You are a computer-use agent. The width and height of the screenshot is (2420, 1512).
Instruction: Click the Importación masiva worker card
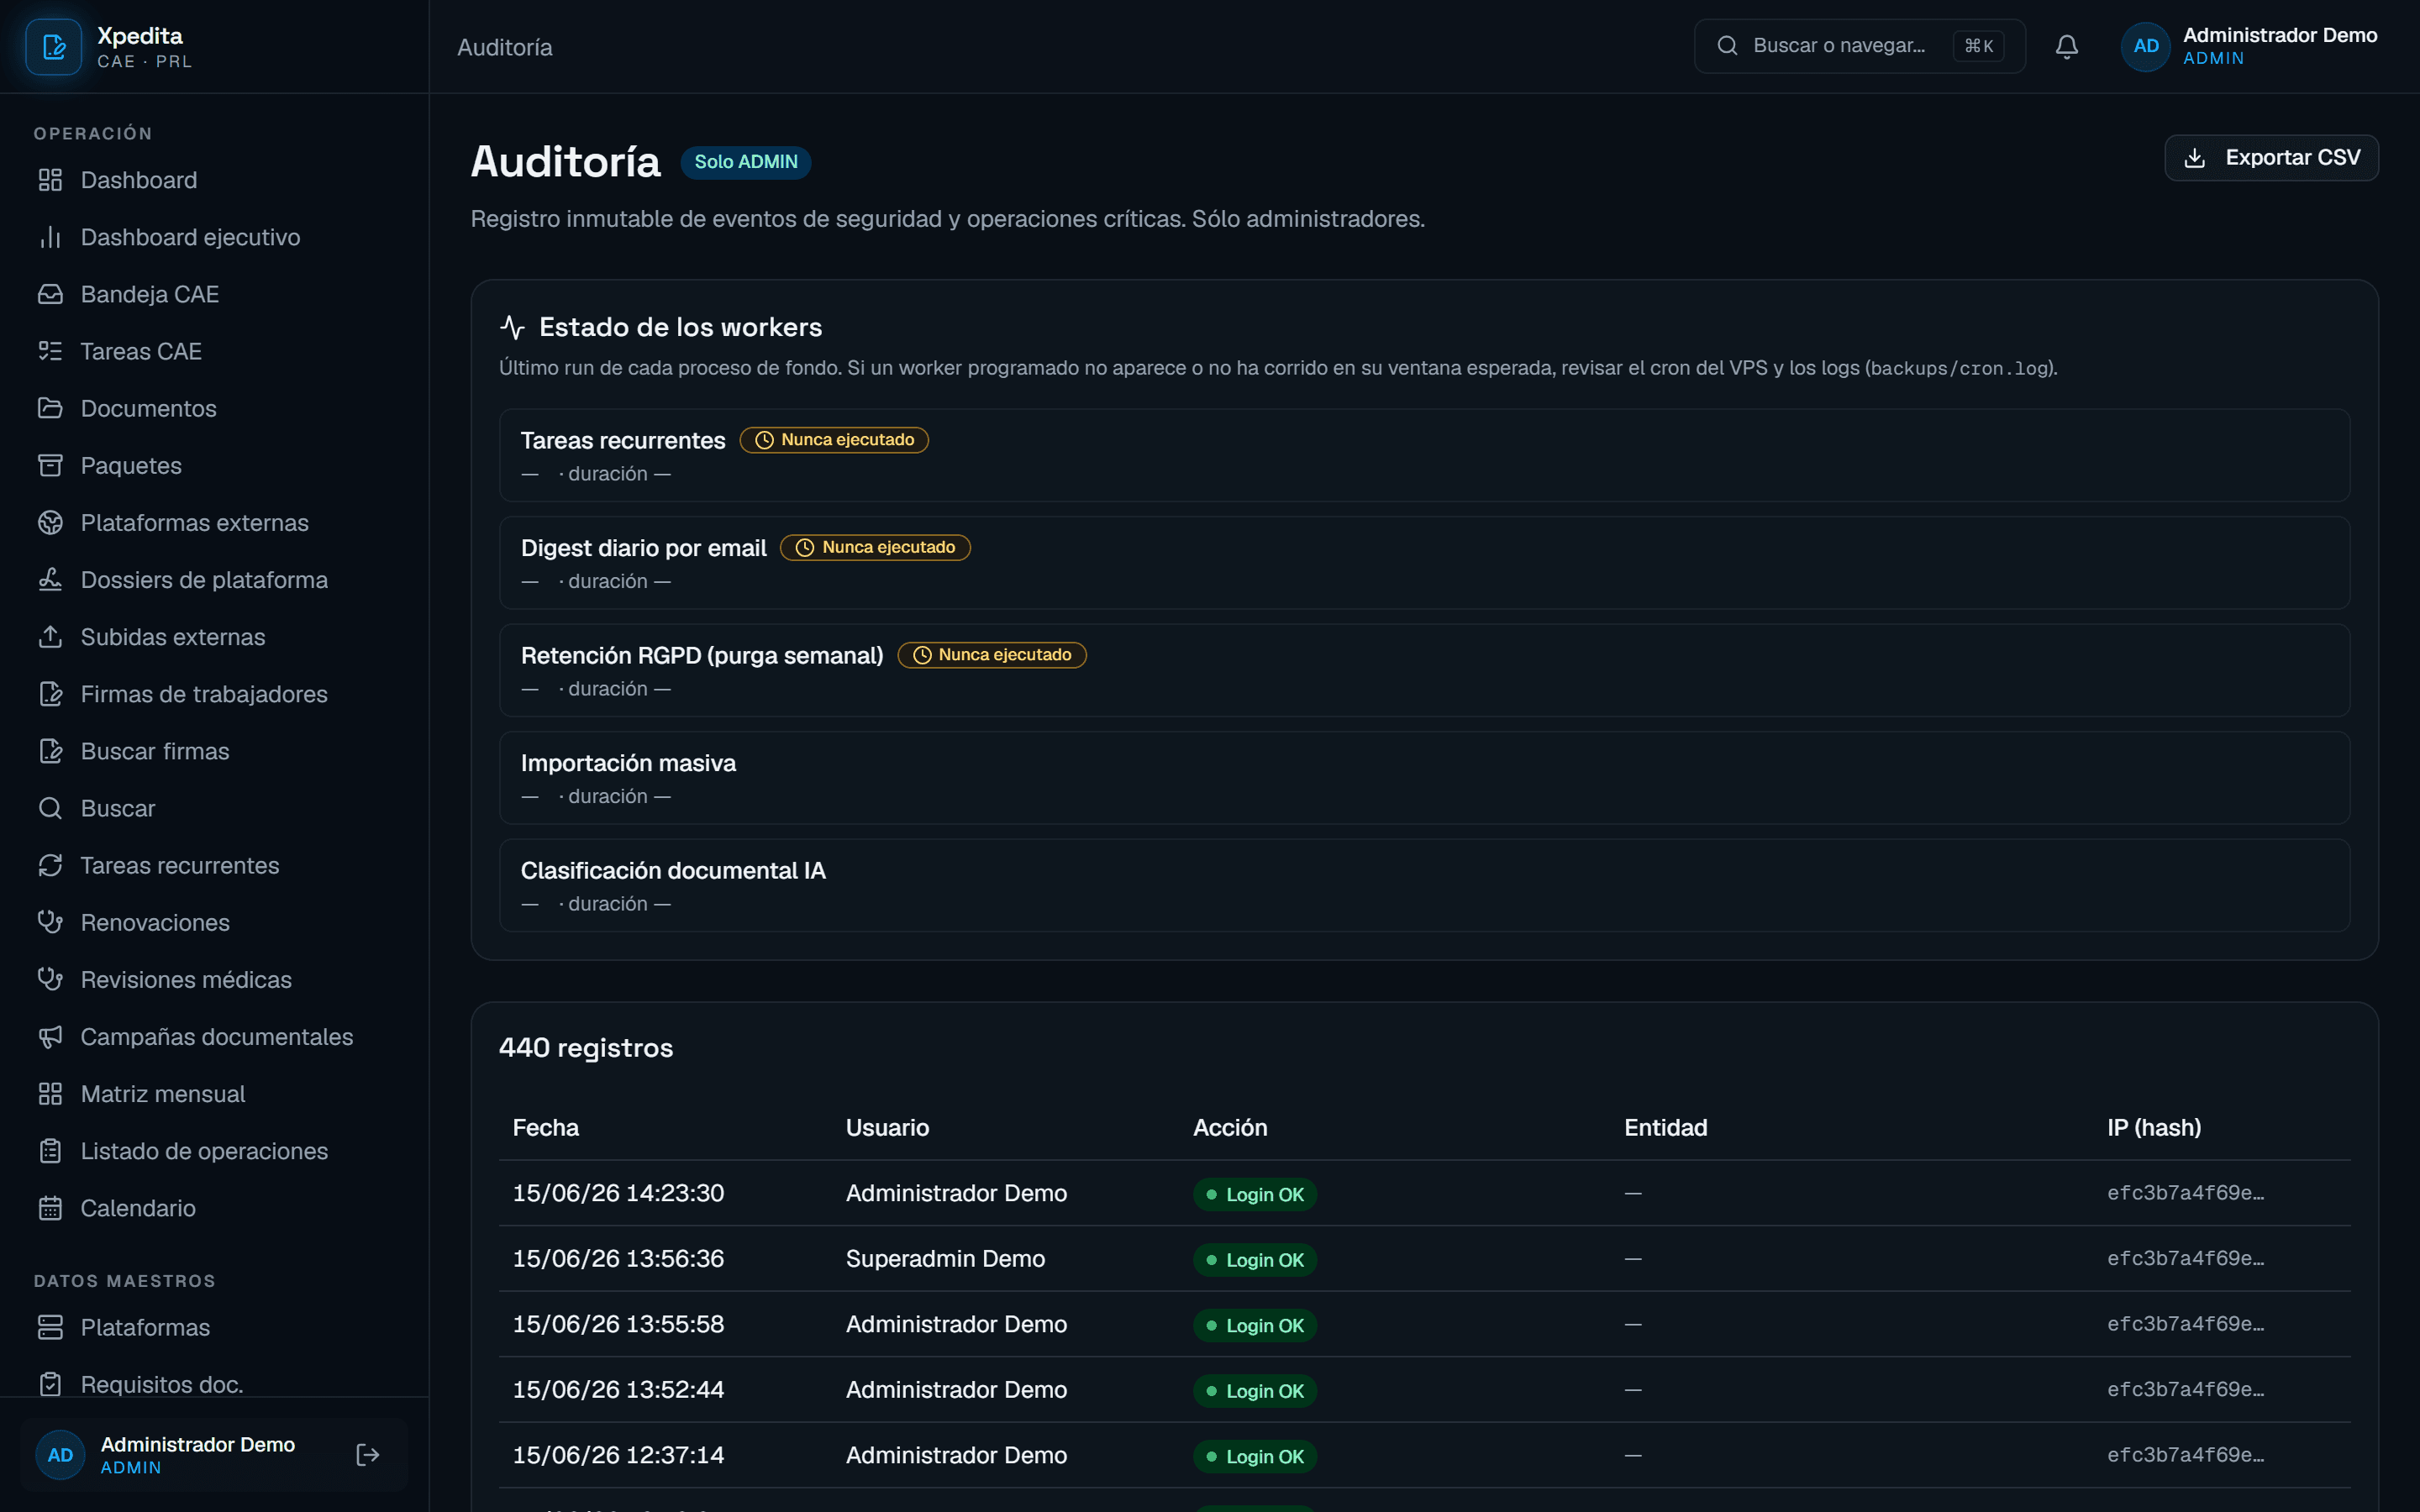click(x=1424, y=778)
